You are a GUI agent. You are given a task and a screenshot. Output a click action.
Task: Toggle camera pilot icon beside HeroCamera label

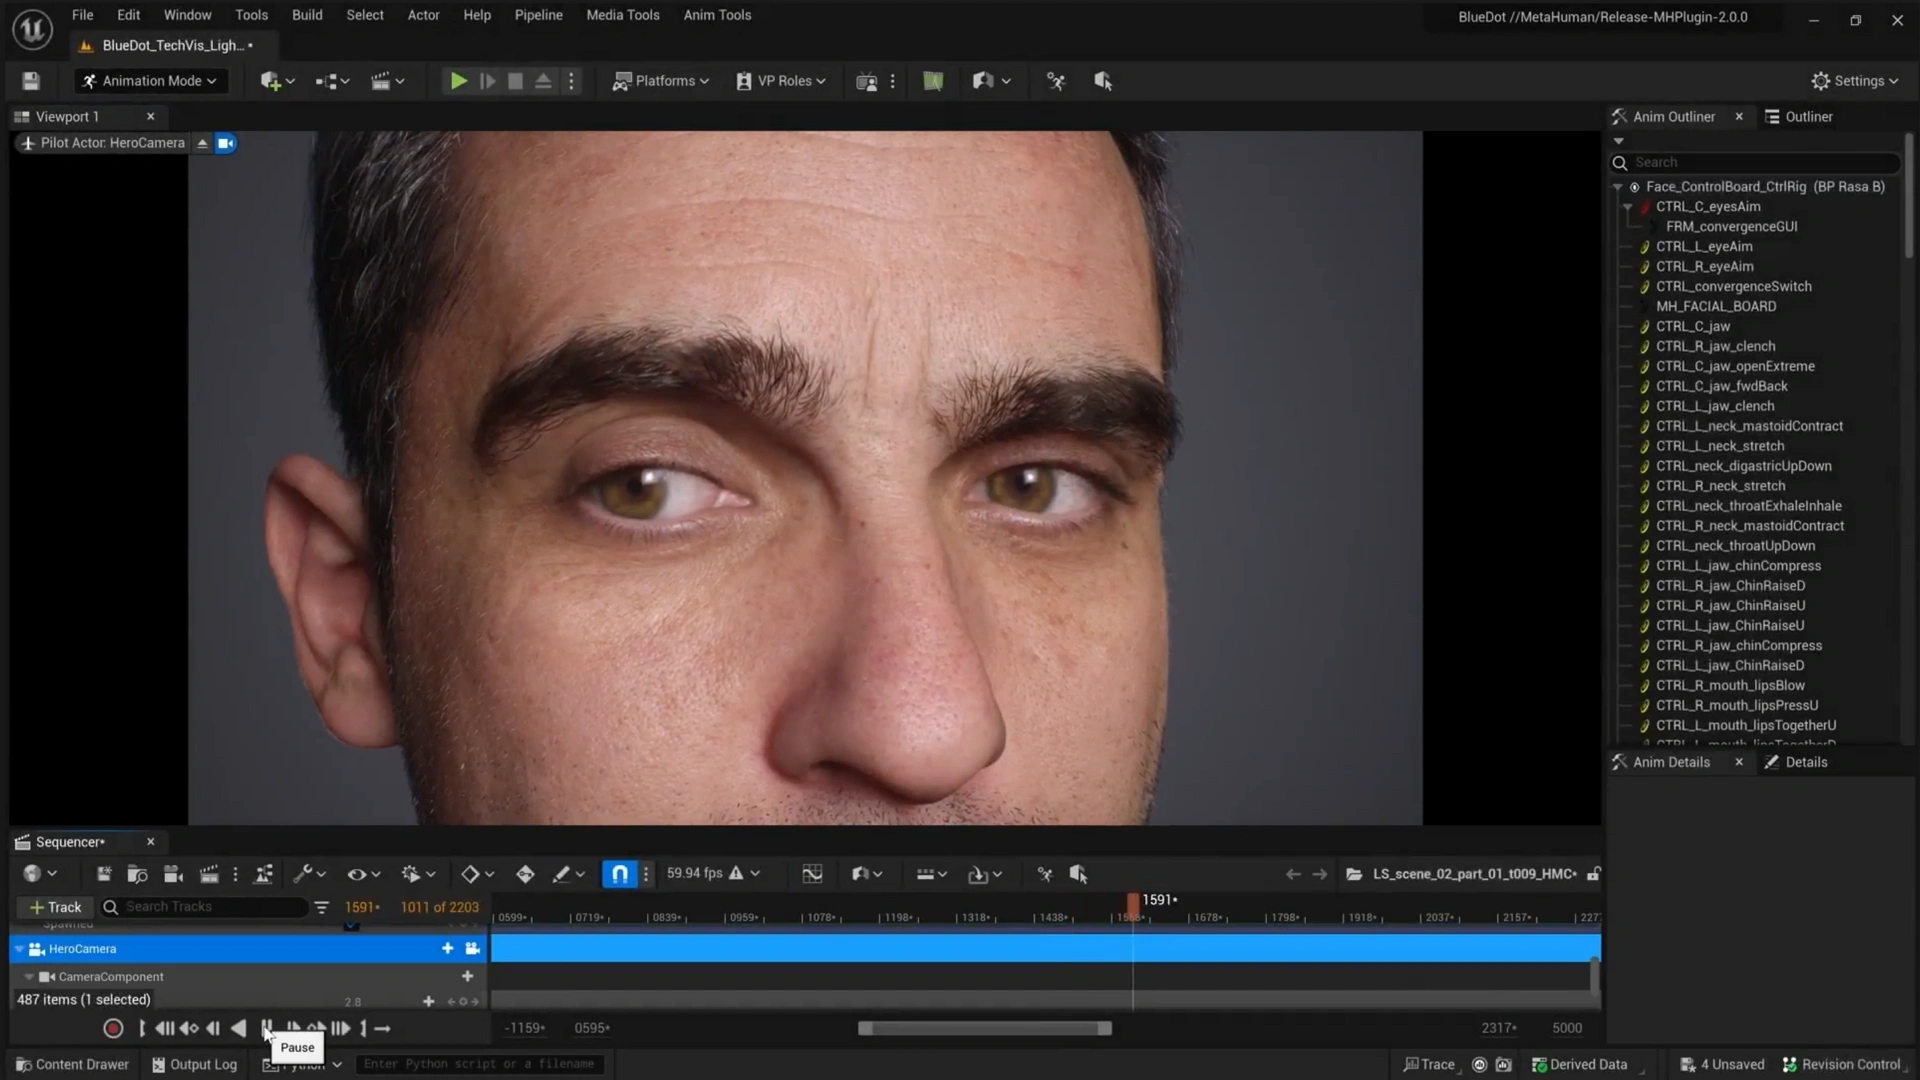click(x=226, y=143)
